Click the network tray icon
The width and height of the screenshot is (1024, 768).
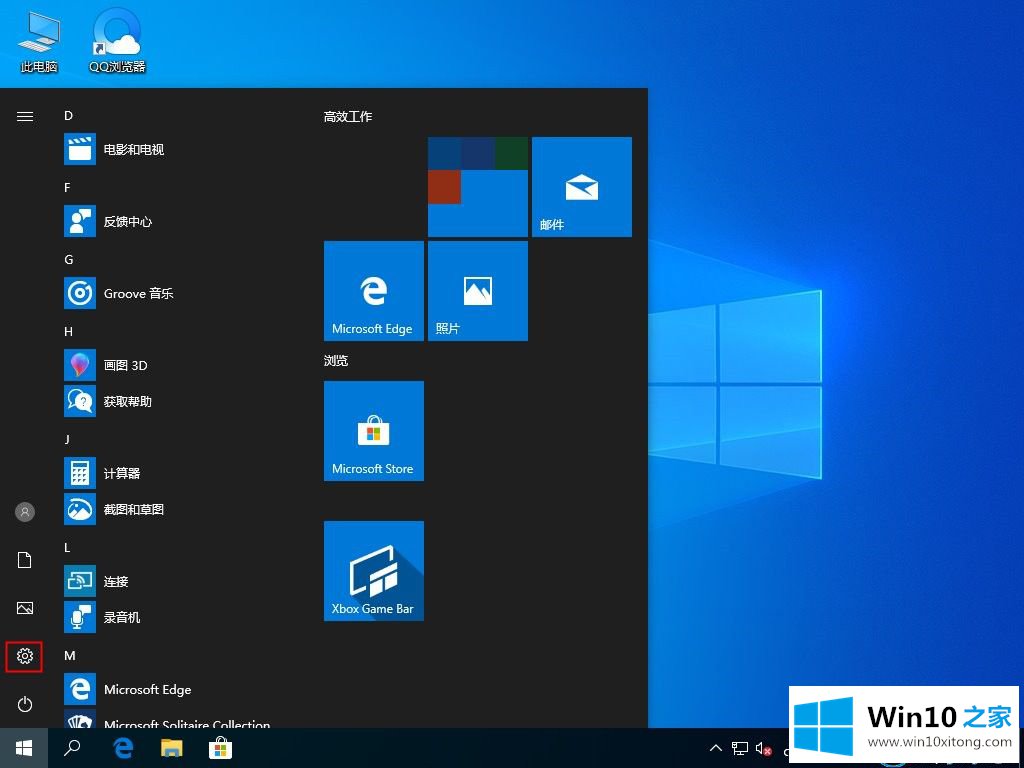(740, 748)
